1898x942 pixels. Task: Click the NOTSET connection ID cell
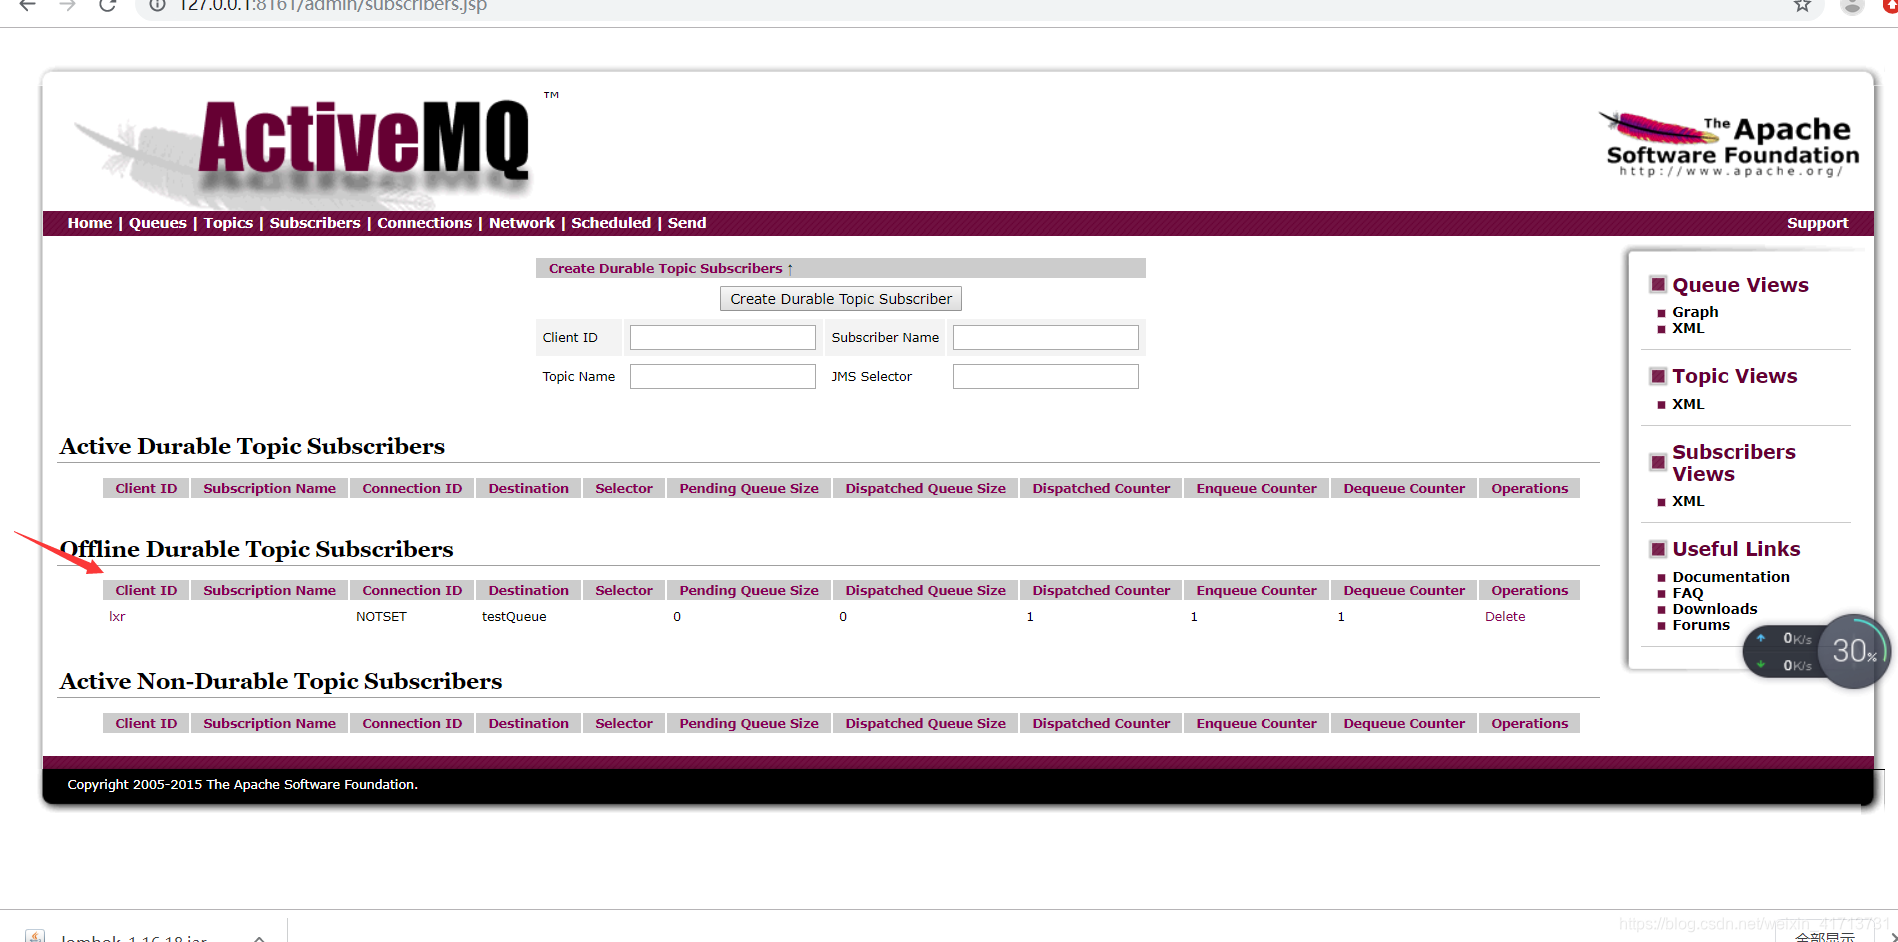click(381, 617)
